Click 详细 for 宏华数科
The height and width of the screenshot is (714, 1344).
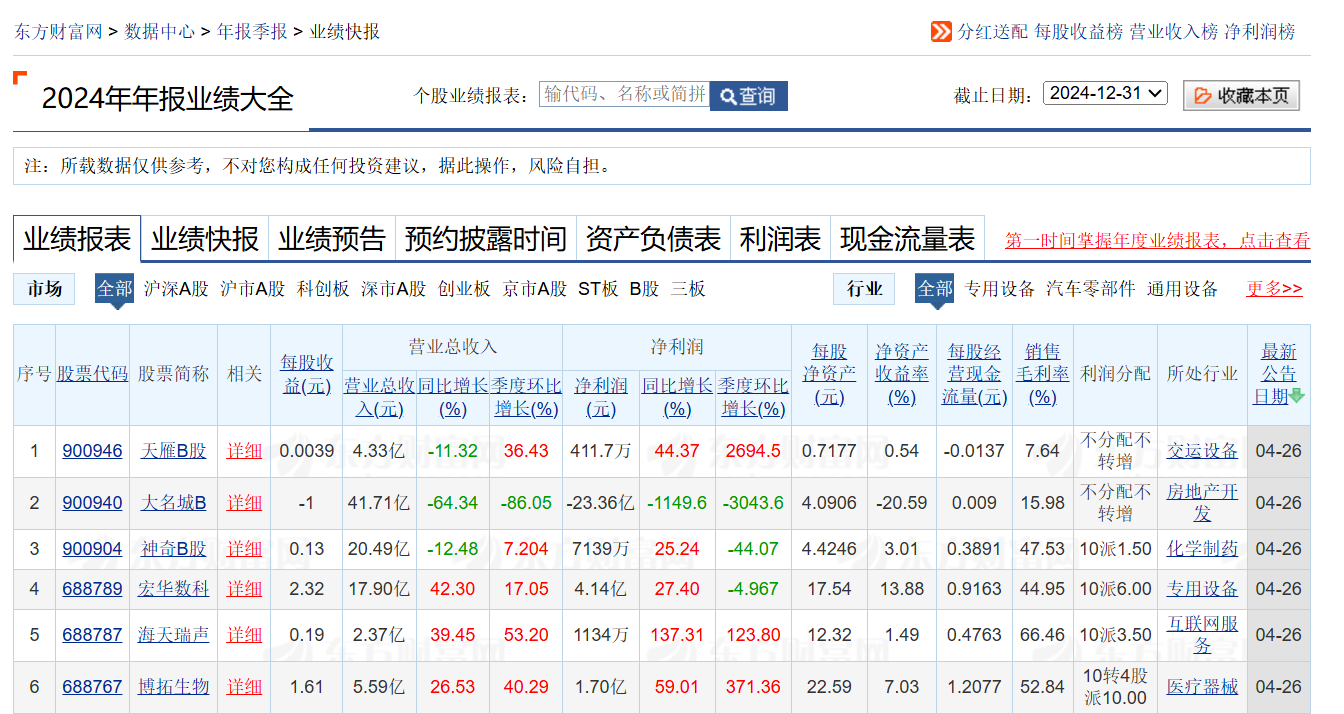pyautogui.click(x=244, y=589)
